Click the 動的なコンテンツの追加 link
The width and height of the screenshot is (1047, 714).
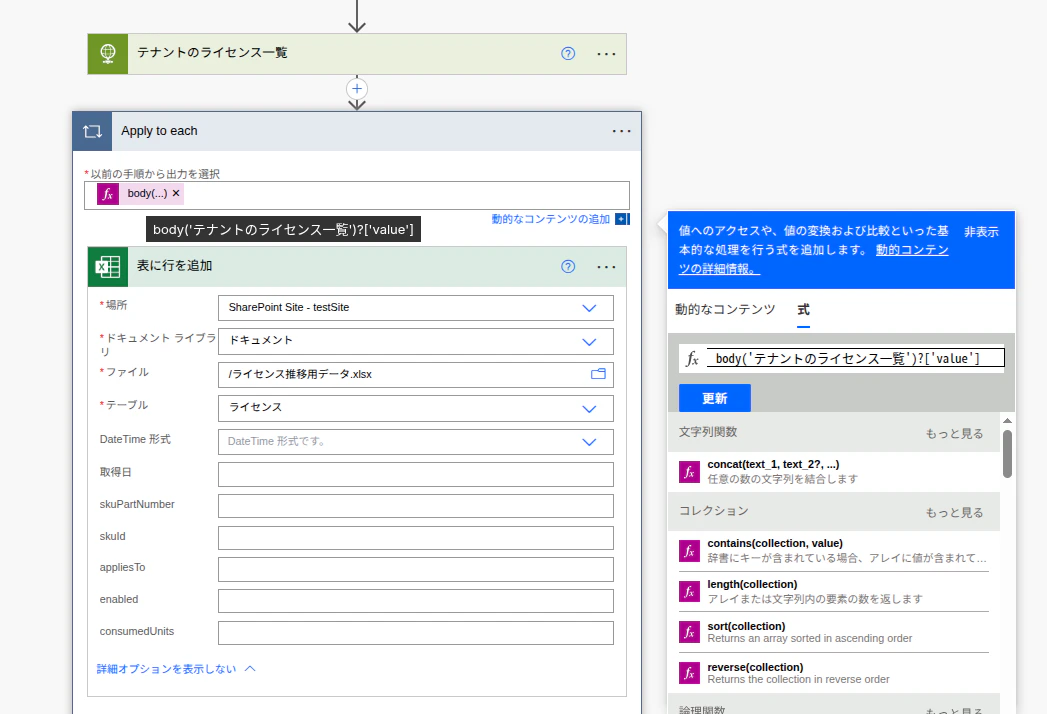(x=550, y=219)
